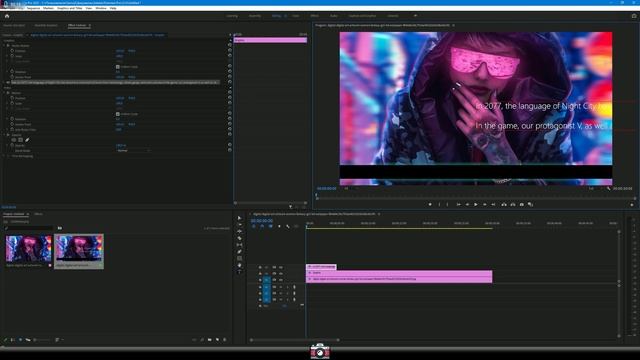Create ellipse mask under Opacity
The height and width of the screenshot is (360, 640).
point(14,140)
